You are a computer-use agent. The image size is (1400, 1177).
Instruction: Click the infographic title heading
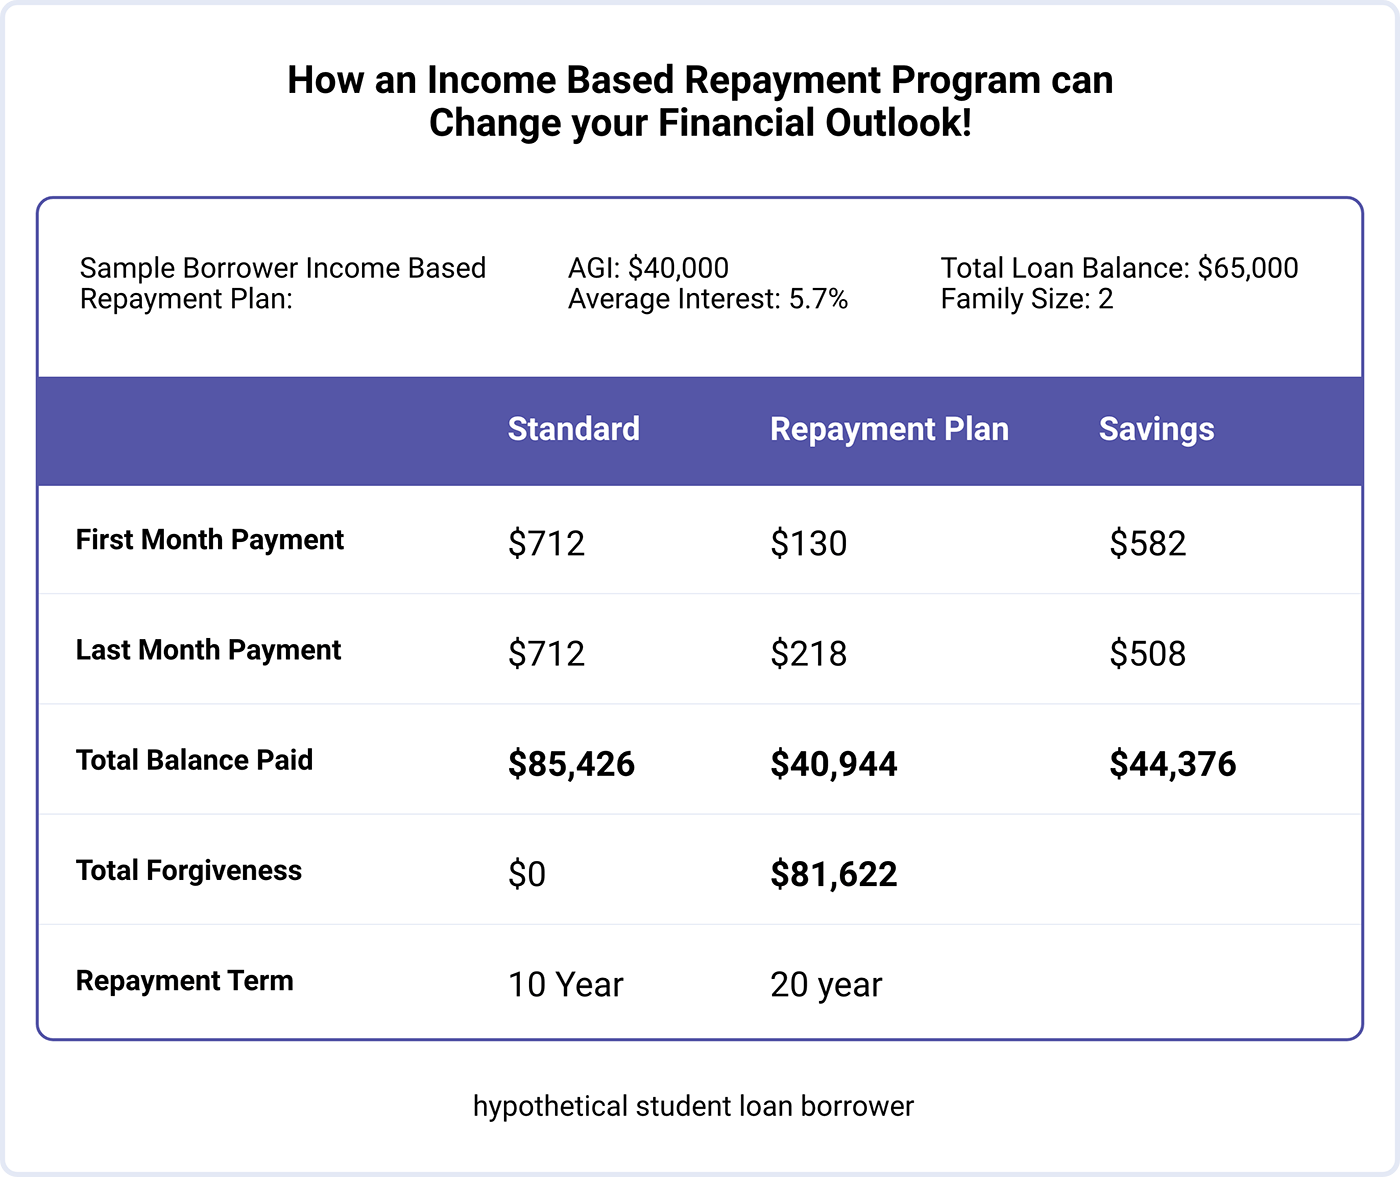[x=700, y=101]
